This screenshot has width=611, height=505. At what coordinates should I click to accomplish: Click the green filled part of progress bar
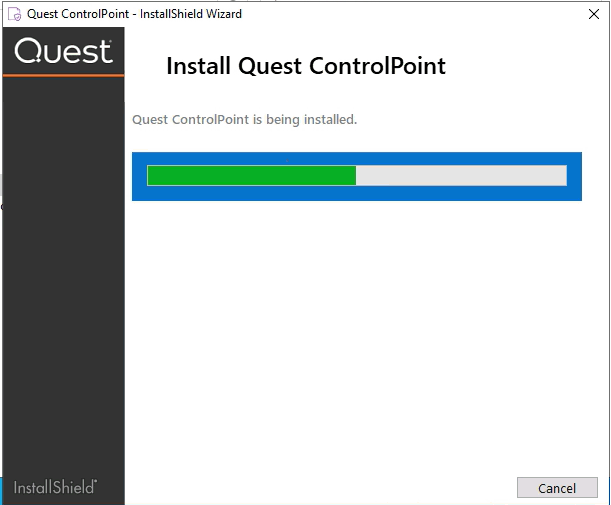(251, 175)
